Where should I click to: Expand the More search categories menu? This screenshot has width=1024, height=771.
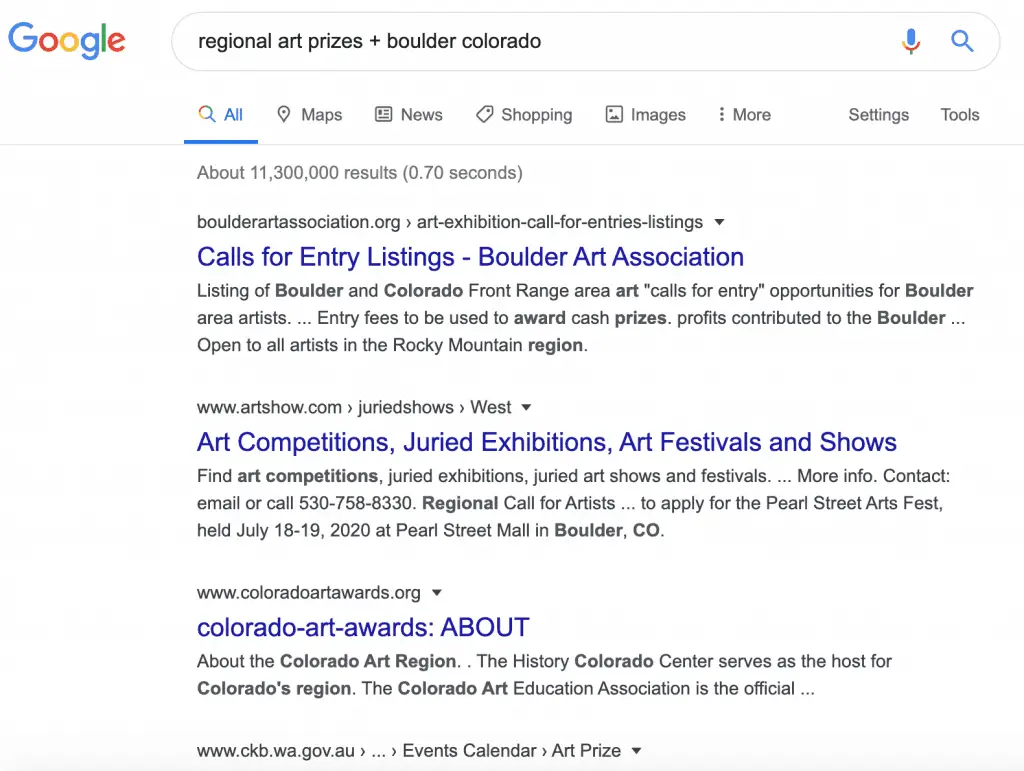(744, 115)
